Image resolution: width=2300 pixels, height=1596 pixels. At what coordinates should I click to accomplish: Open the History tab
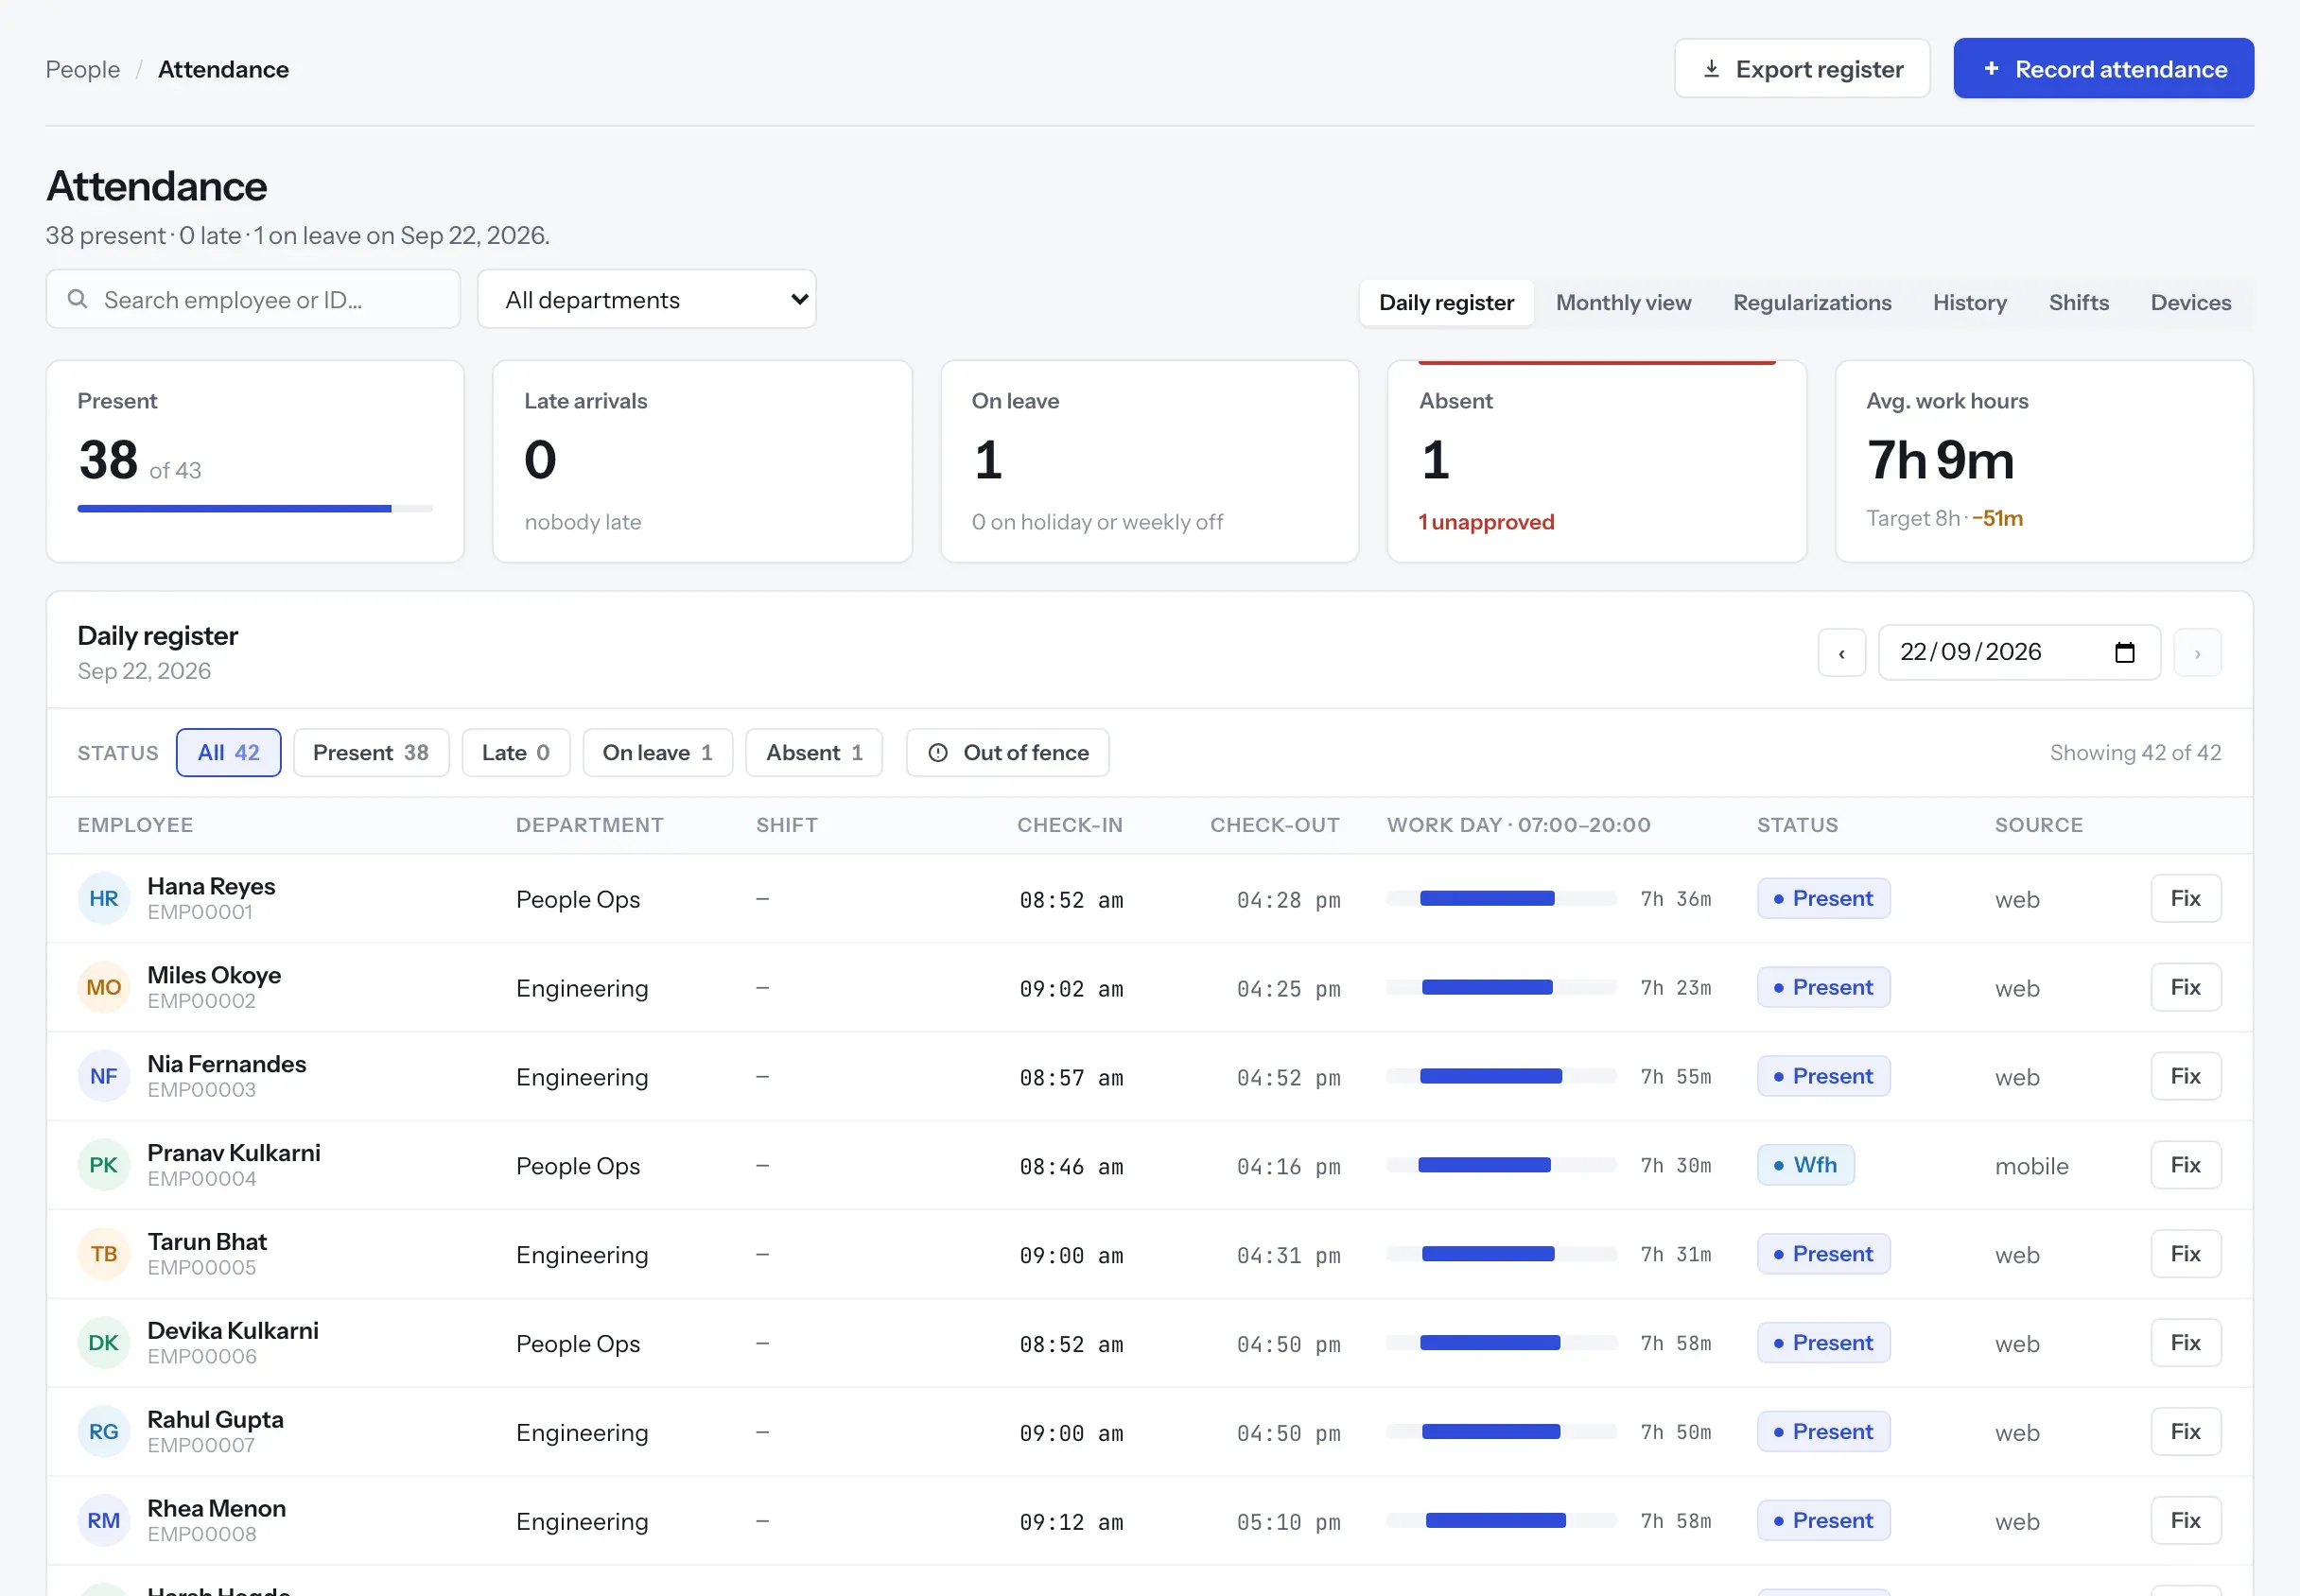pyautogui.click(x=1969, y=303)
